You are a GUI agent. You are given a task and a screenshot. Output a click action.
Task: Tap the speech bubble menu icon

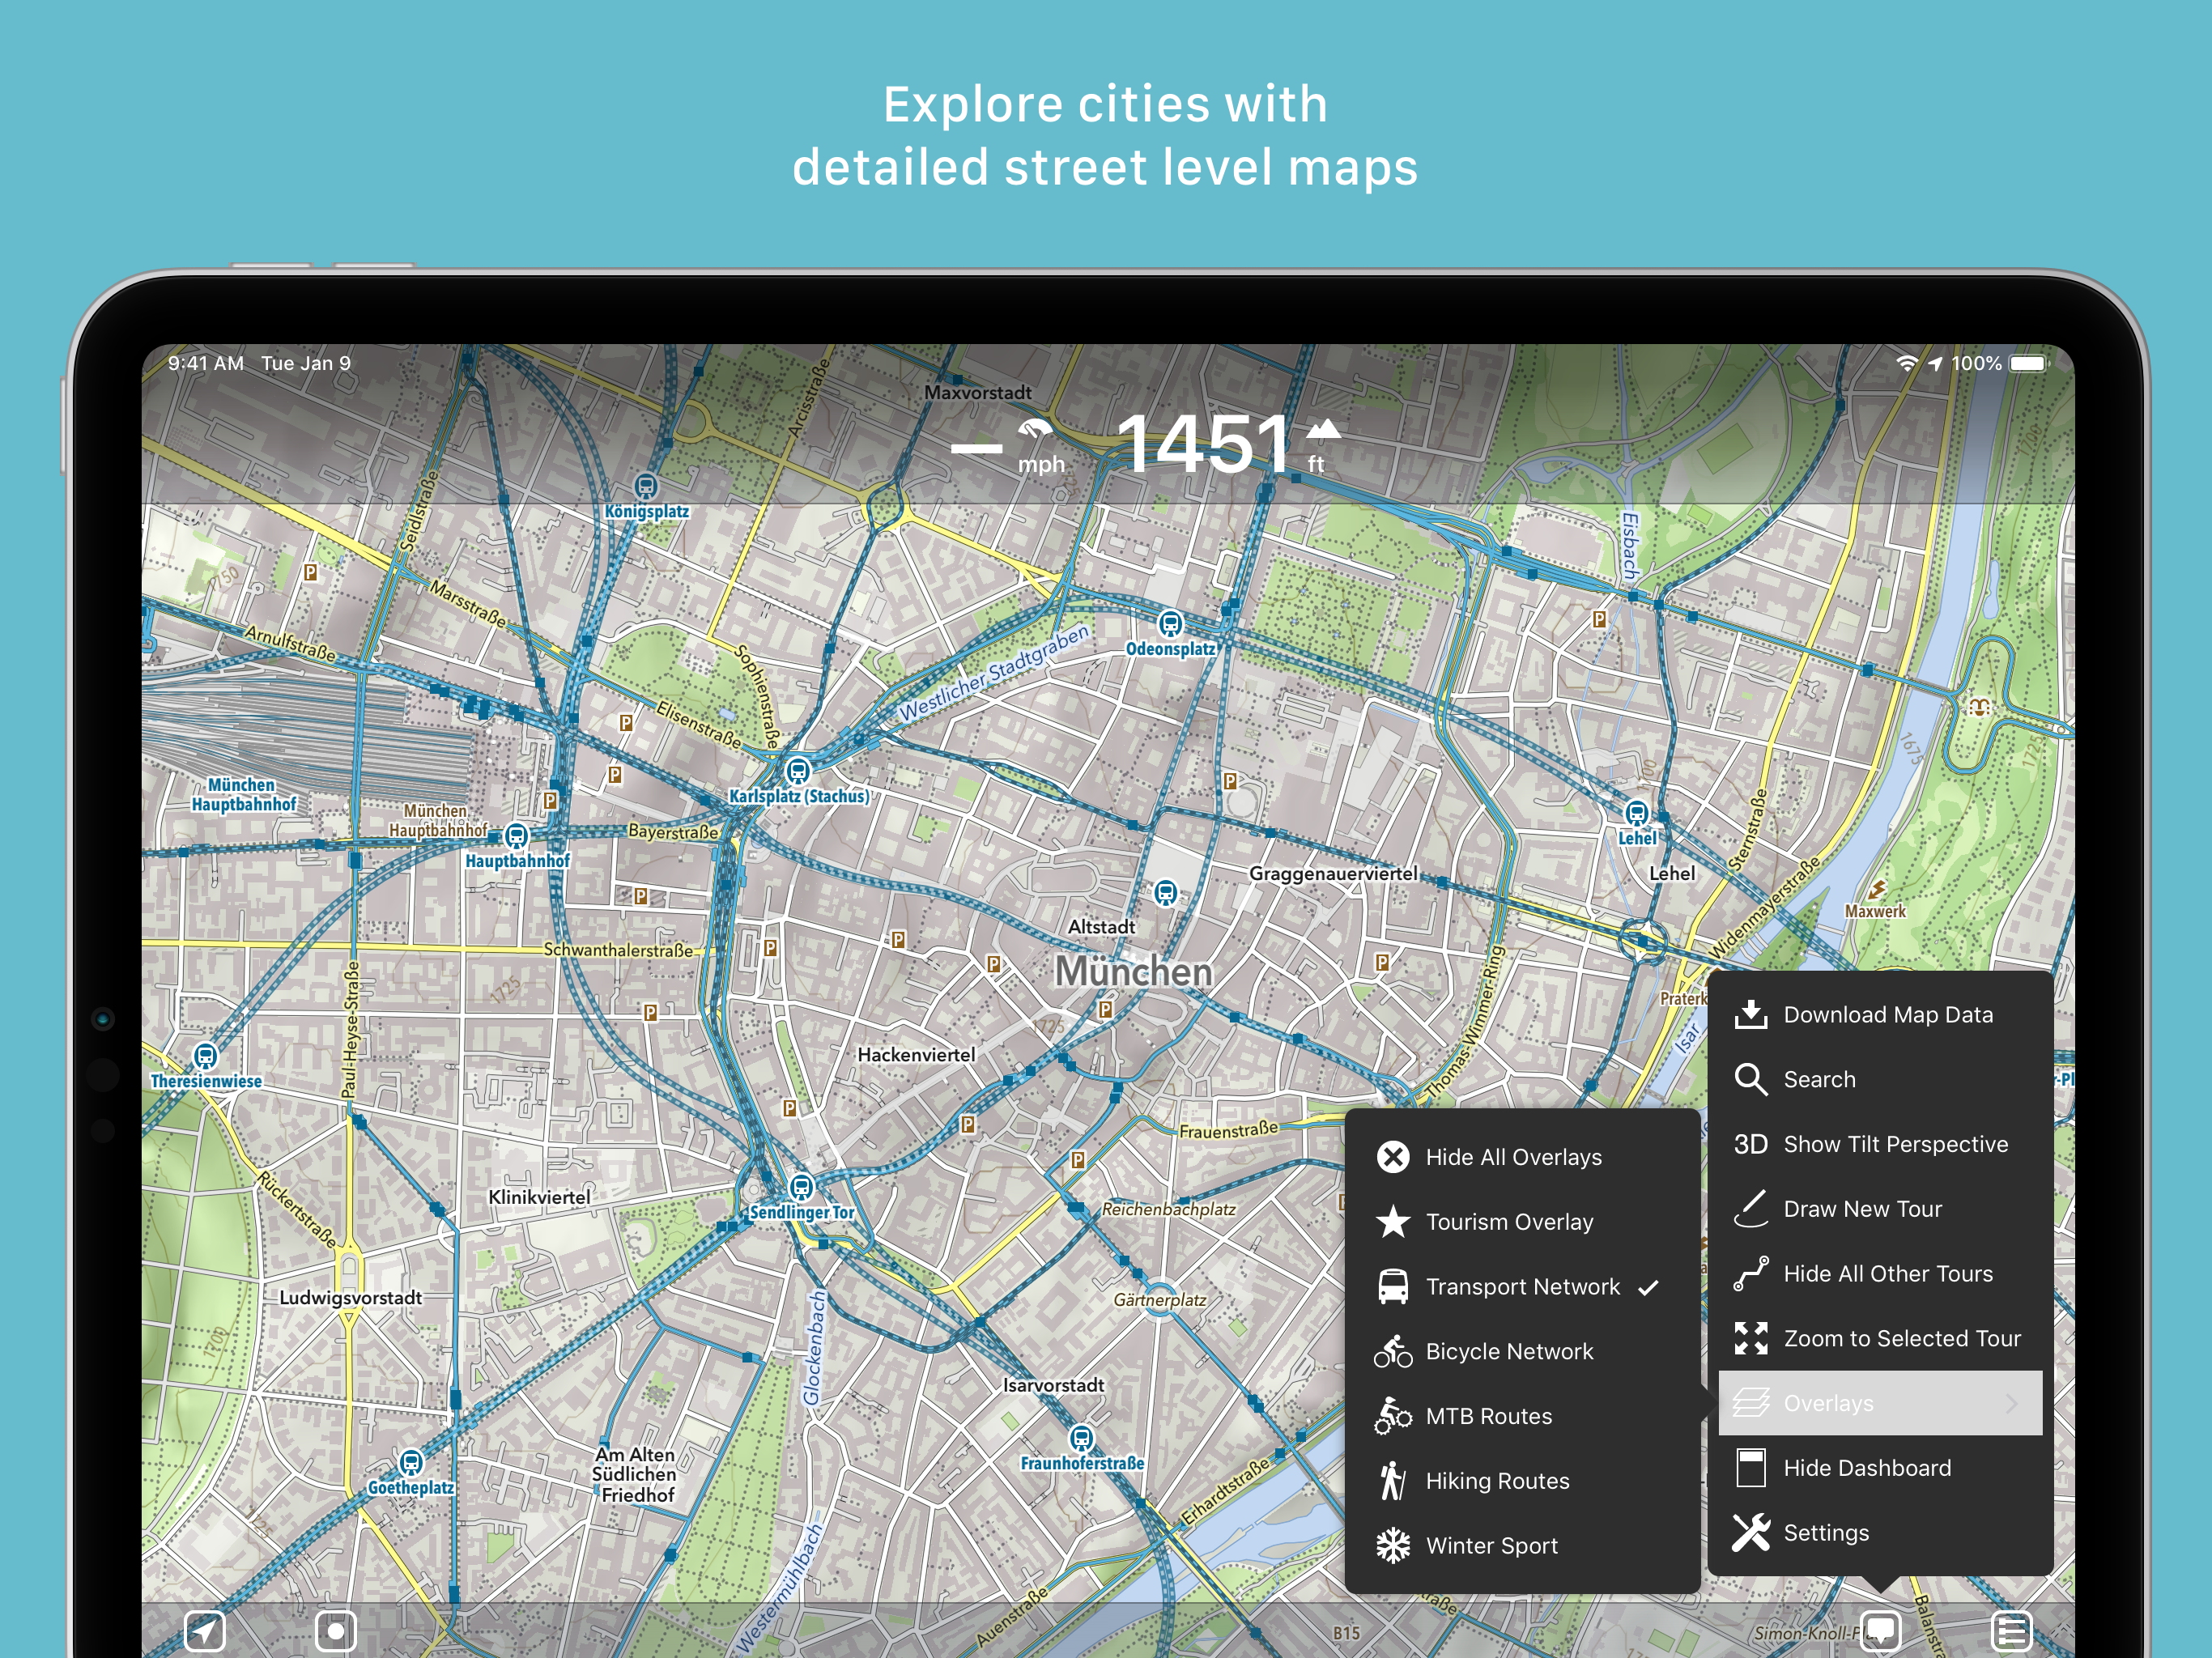1879,1631
